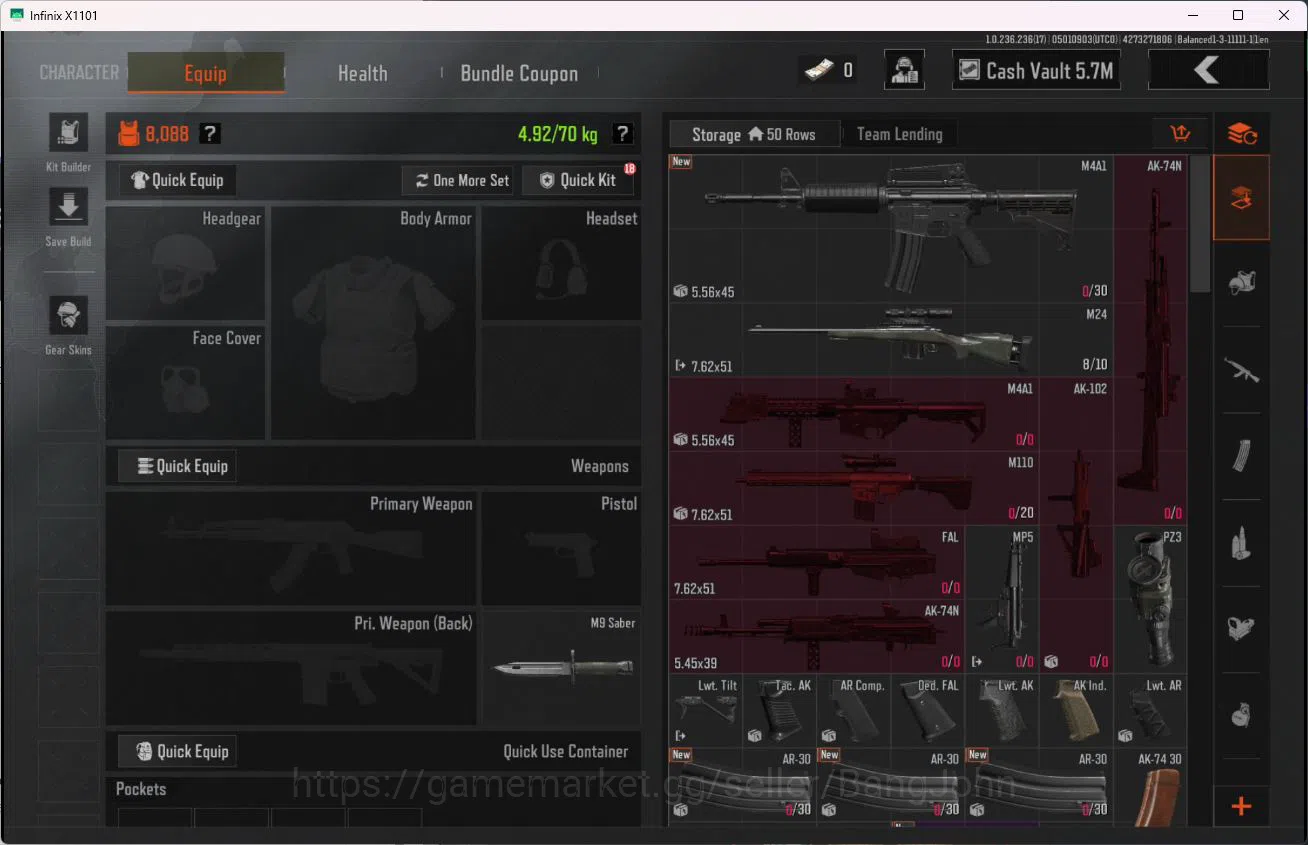The width and height of the screenshot is (1308, 845).
Task: Click the Pri. Weapon (Back) slot
Action: pos(291,667)
